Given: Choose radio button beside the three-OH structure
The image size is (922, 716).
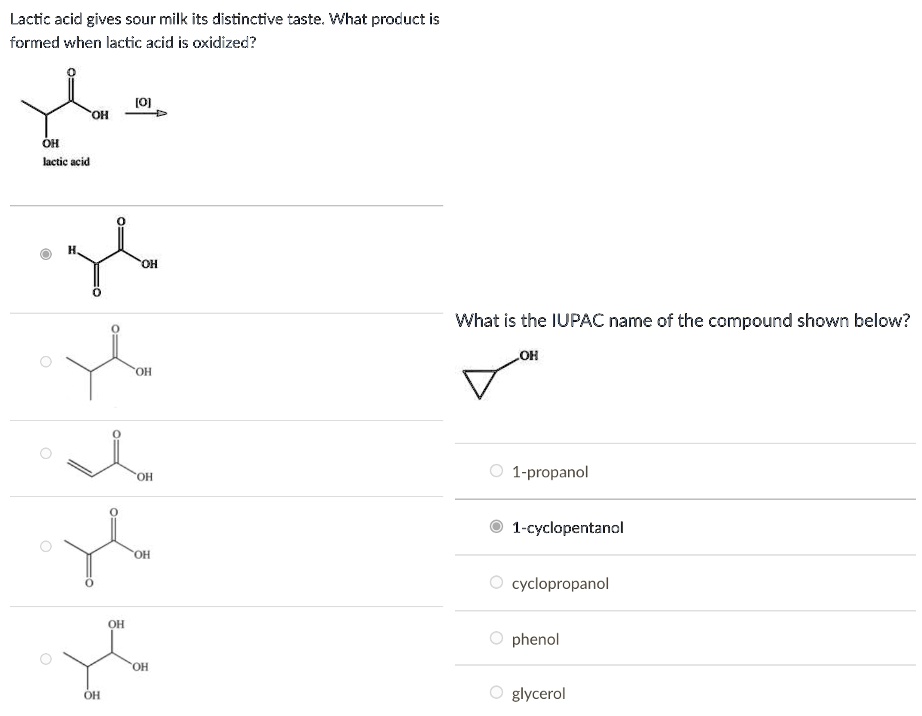Looking at the screenshot, I should [45, 658].
